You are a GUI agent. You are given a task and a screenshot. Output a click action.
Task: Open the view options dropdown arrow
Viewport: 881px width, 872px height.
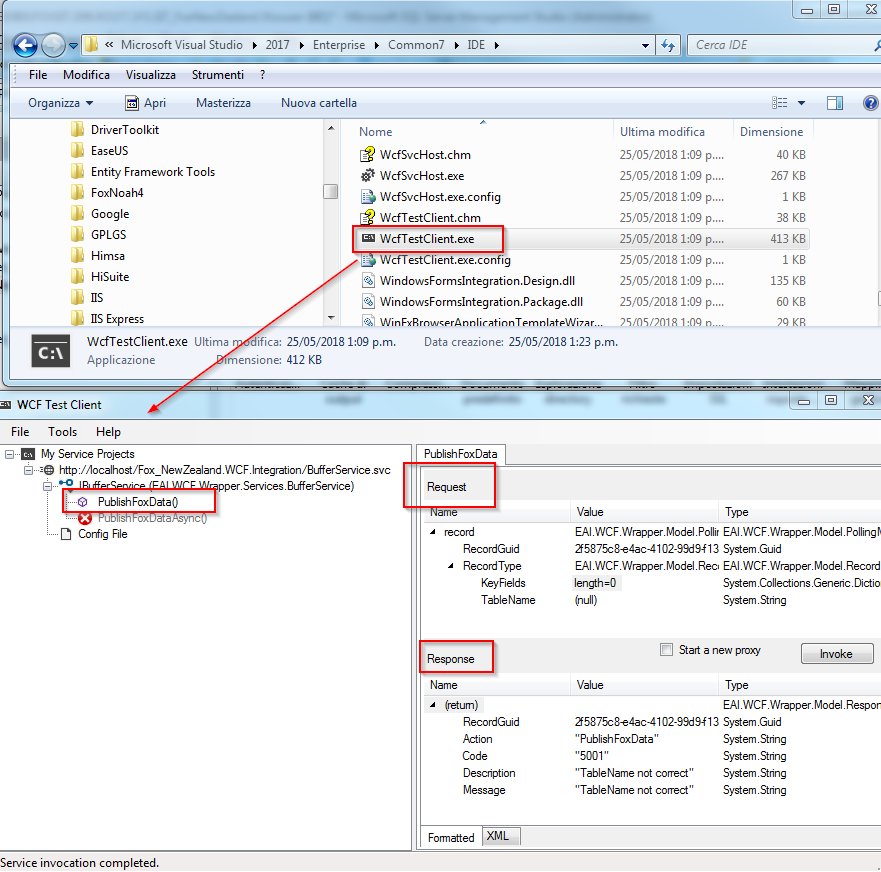[801, 104]
